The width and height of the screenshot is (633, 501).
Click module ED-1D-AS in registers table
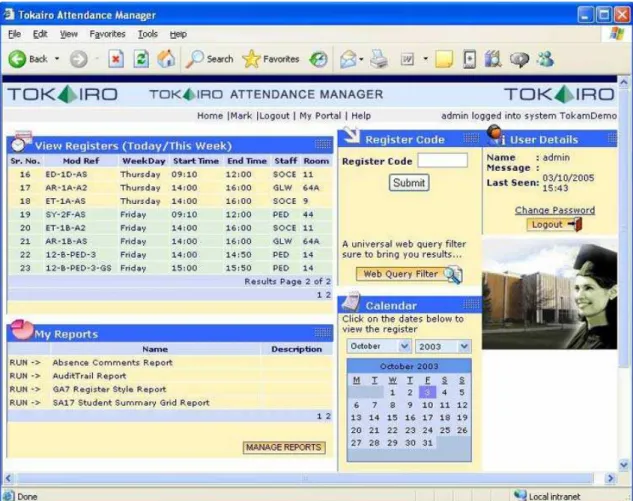tap(66, 174)
